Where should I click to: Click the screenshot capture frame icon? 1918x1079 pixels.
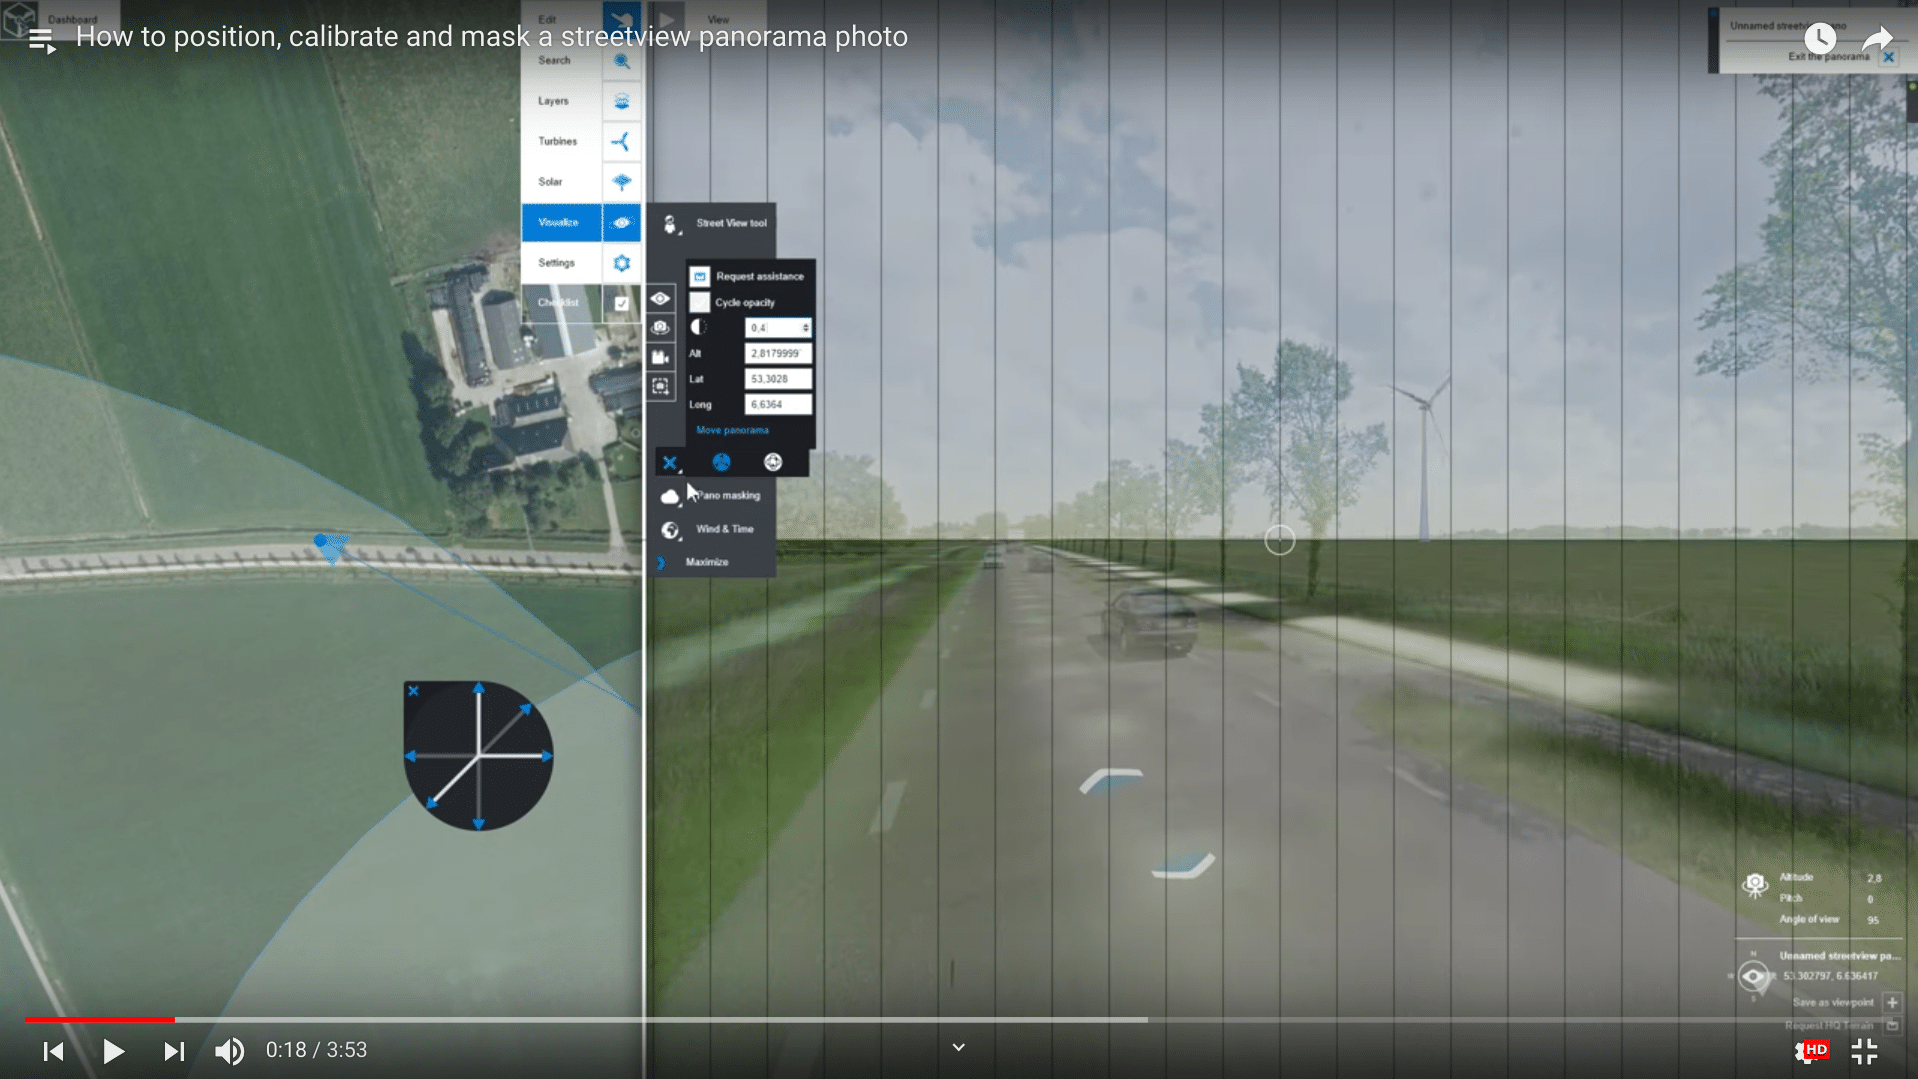coord(660,386)
